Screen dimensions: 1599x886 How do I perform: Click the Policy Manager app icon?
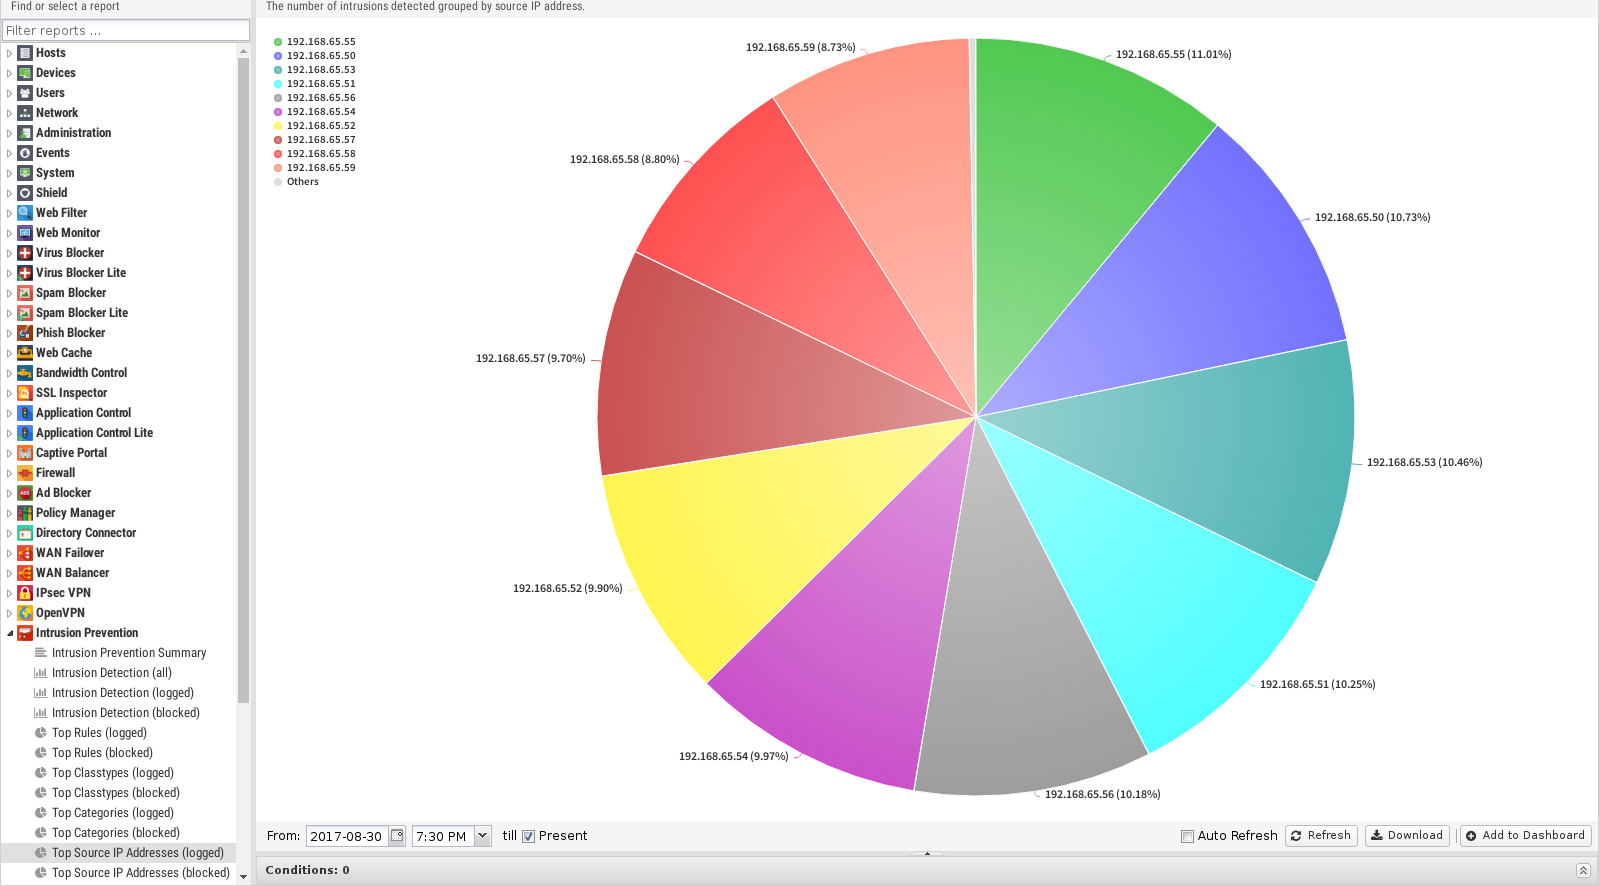(x=25, y=513)
